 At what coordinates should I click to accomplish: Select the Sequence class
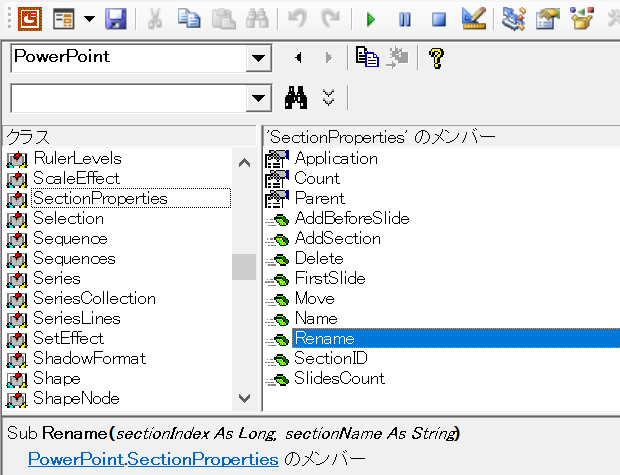point(70,238)
